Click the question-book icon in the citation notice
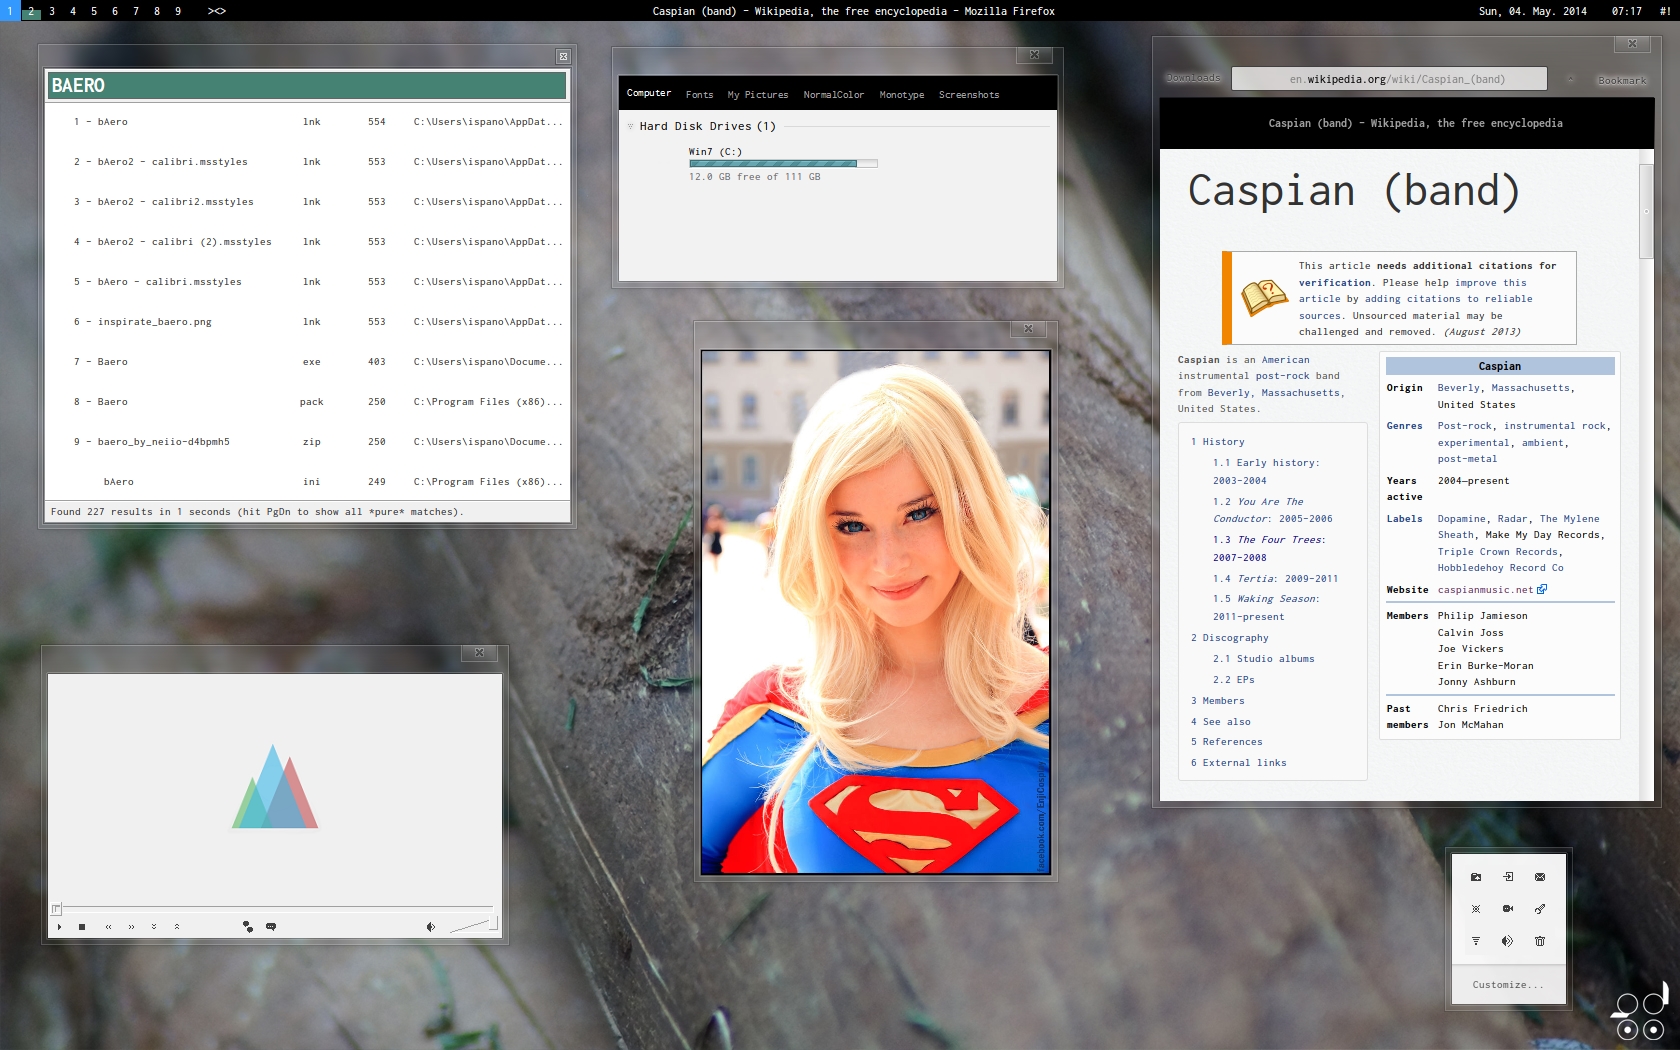The width and height of the screenshot is (1680, 1050). tap(1264, 298)
